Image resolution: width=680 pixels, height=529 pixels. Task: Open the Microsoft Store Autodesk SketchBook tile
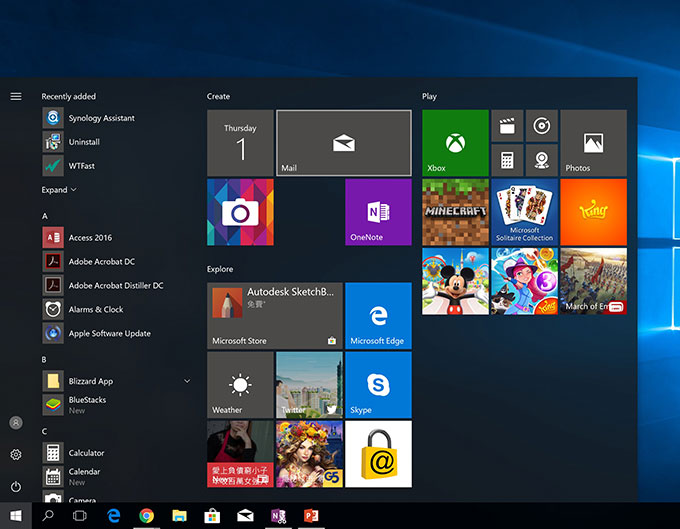pos(275,316)
